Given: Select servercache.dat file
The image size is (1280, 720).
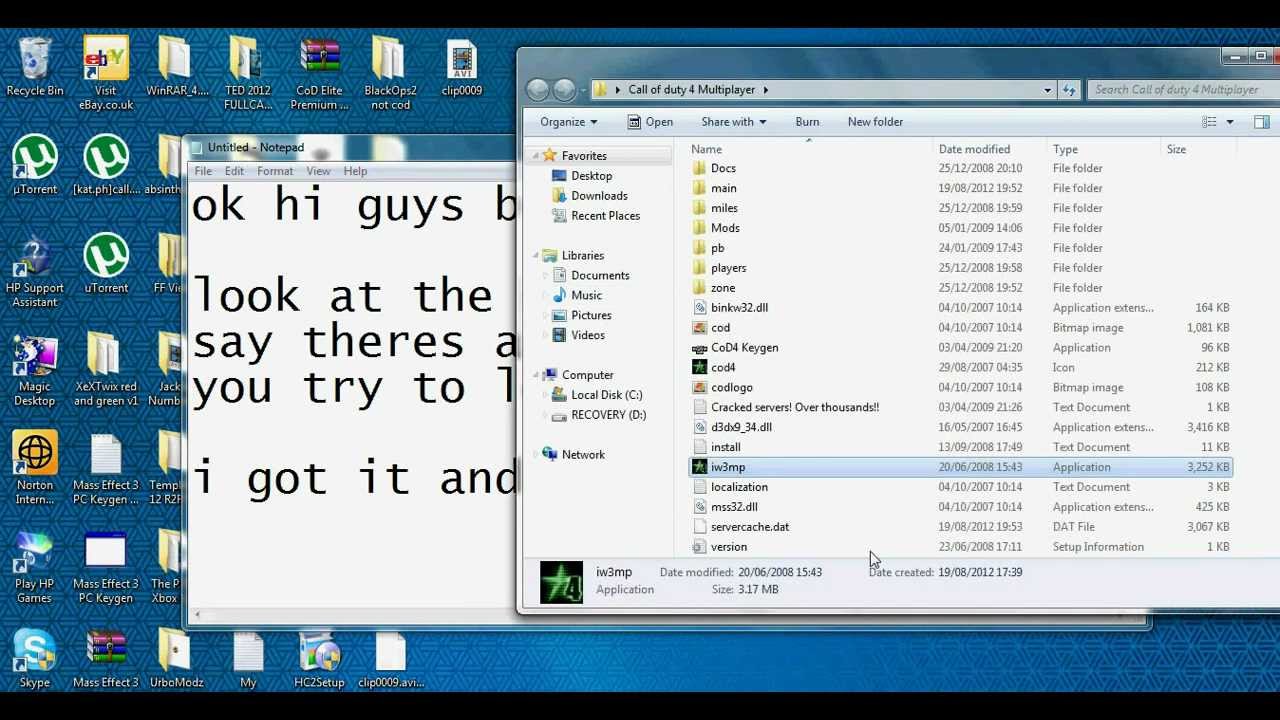Looking at the screenshot, I should pyautogui.click(x=749, y=527).
